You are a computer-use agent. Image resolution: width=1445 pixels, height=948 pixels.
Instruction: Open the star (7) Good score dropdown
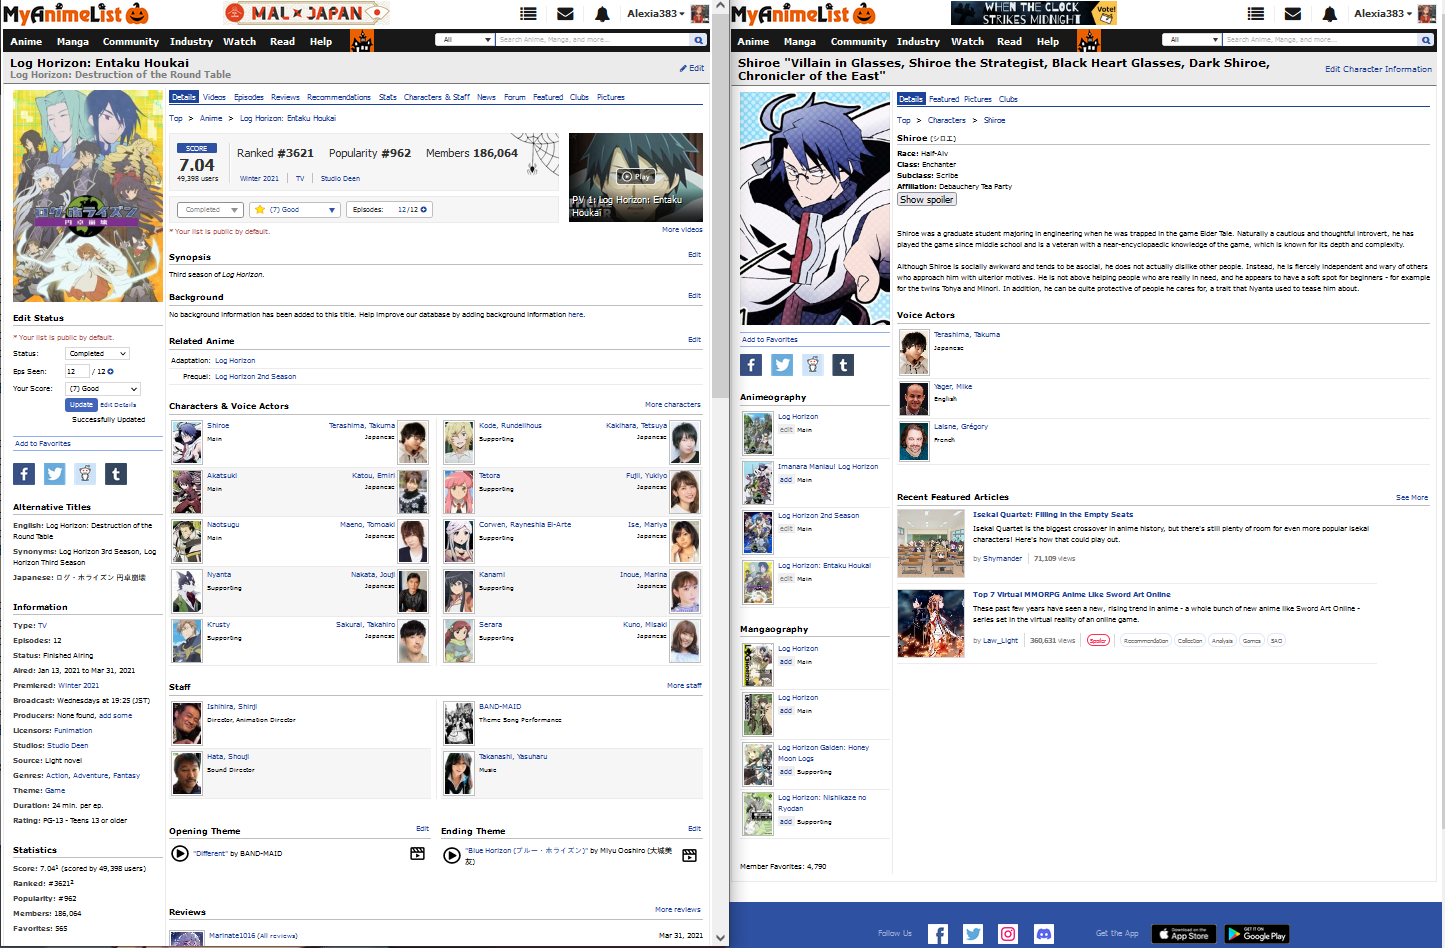pos(295,210)
